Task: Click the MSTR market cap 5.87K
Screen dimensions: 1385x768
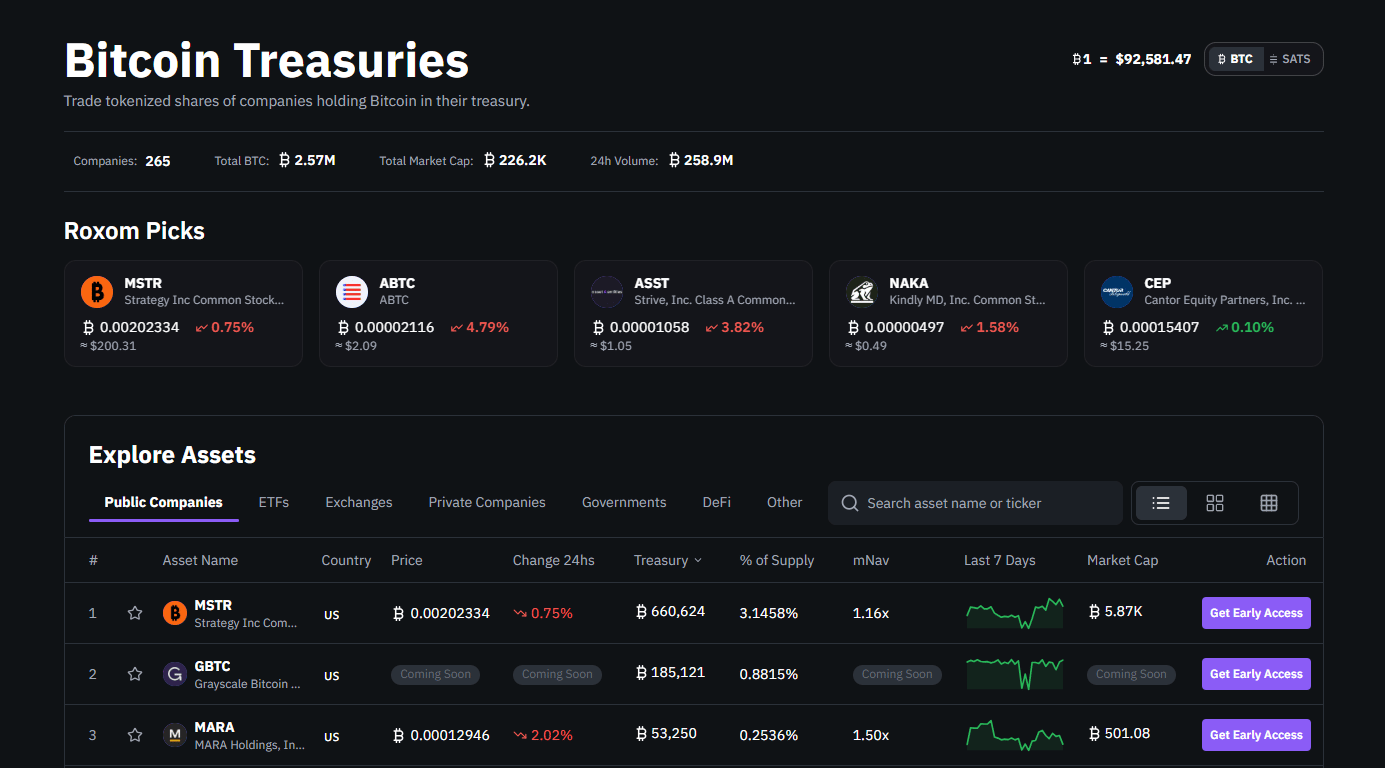Action: [x=1115, y=612]
